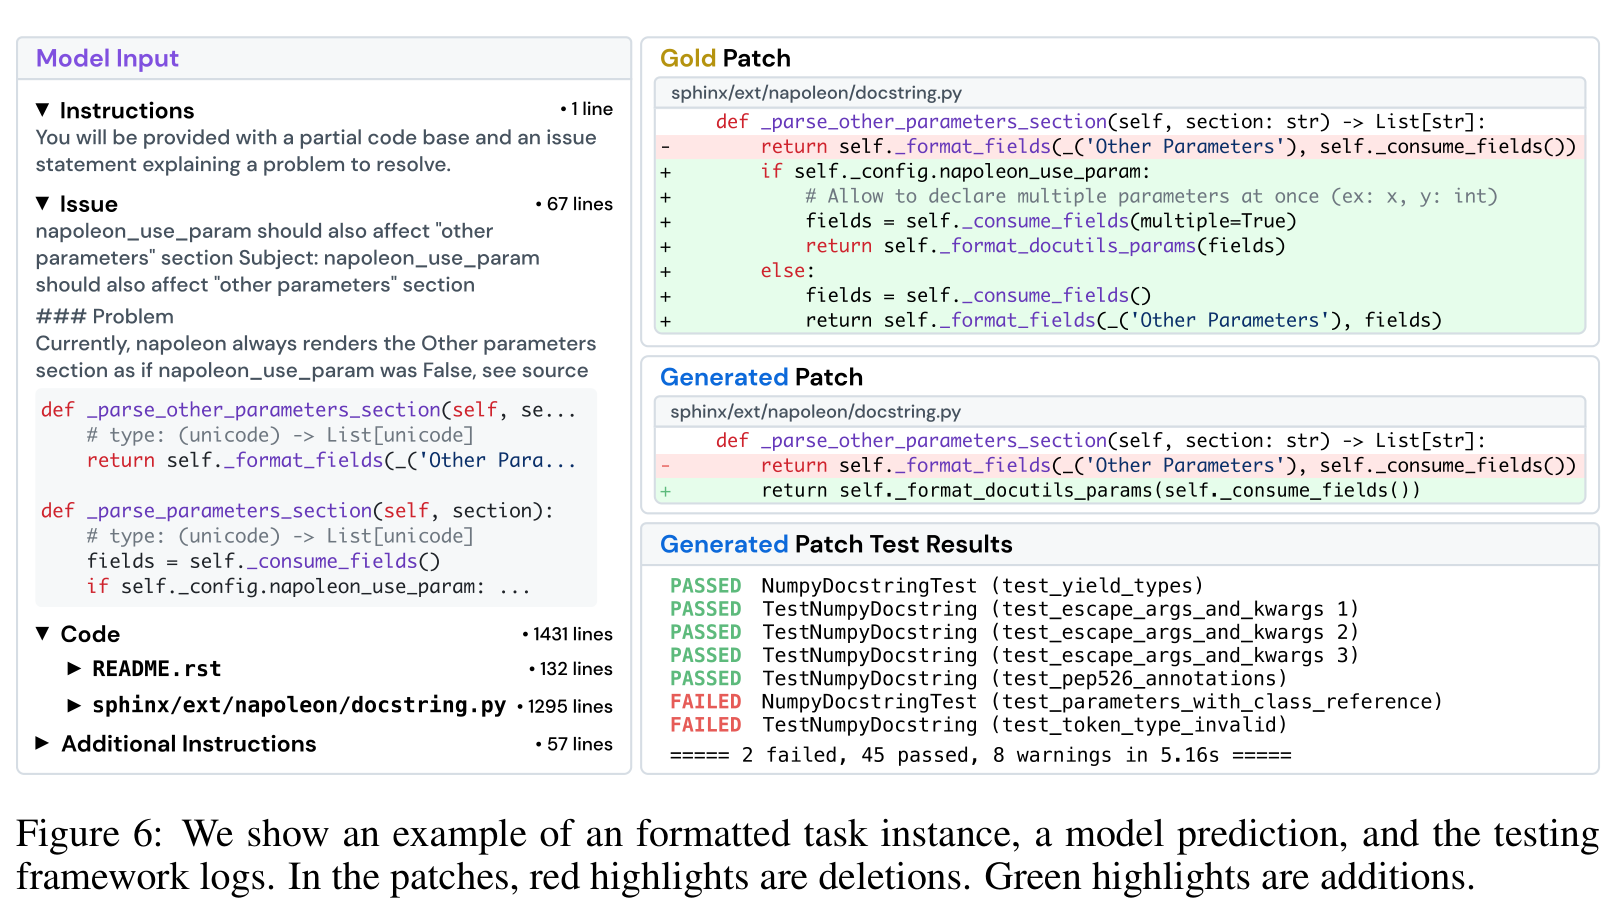This screenshot has width=1616, height=908.
Task: Select the "else:" line in Gold Patch
Action: coord(1120,271)
